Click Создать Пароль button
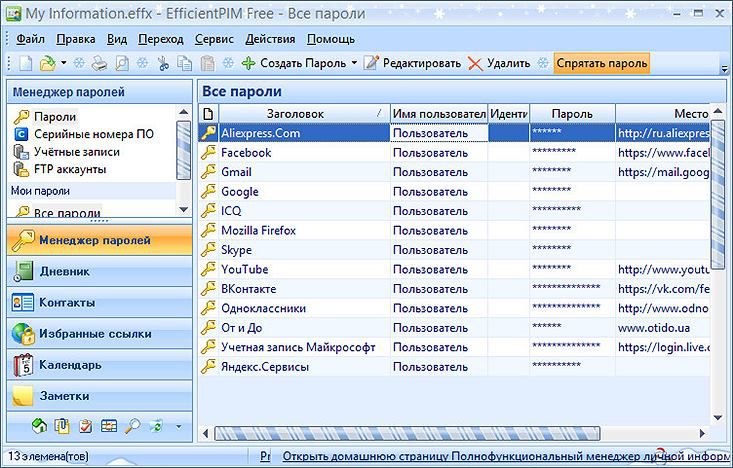 click(295, 63)
